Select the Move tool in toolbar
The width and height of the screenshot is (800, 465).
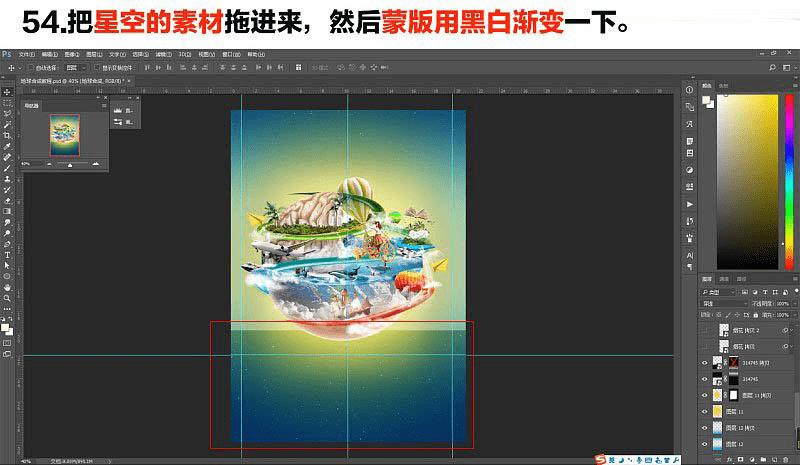tap(7, 92)
